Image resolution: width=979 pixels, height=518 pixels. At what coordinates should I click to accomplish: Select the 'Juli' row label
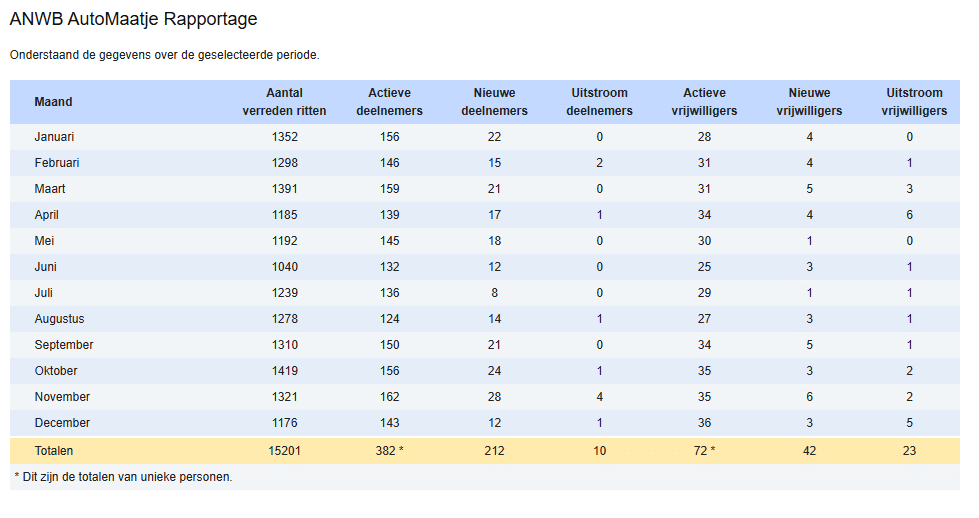pyautogui.click(x=44, y=293)
